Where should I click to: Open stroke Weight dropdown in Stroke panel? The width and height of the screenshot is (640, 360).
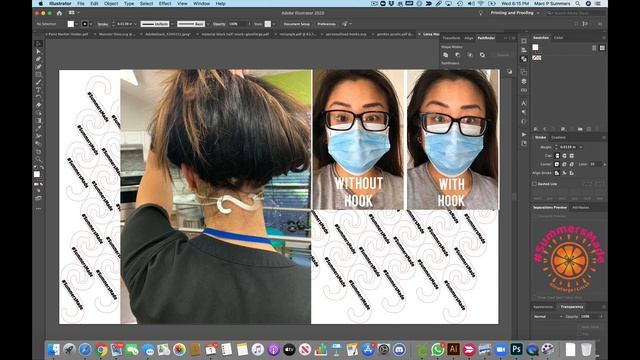click(581, 147)
